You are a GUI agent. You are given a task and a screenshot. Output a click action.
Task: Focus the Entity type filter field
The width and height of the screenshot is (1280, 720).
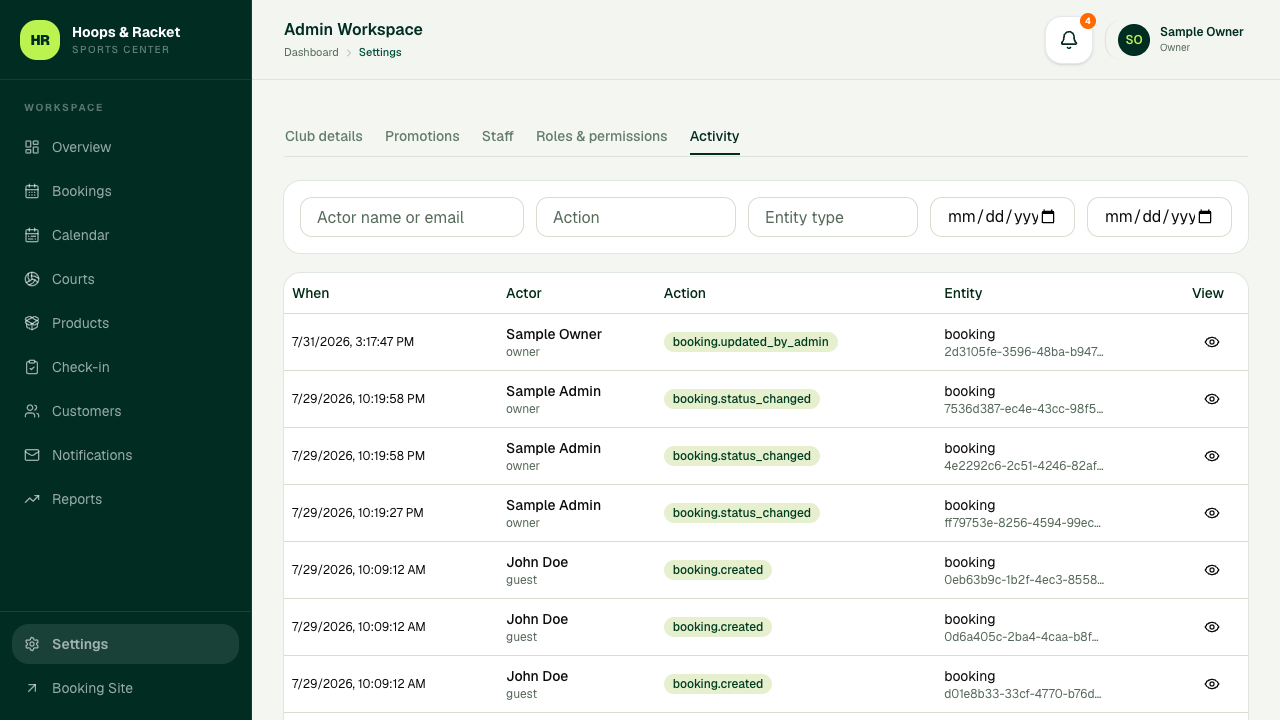(x=833, y=217)
